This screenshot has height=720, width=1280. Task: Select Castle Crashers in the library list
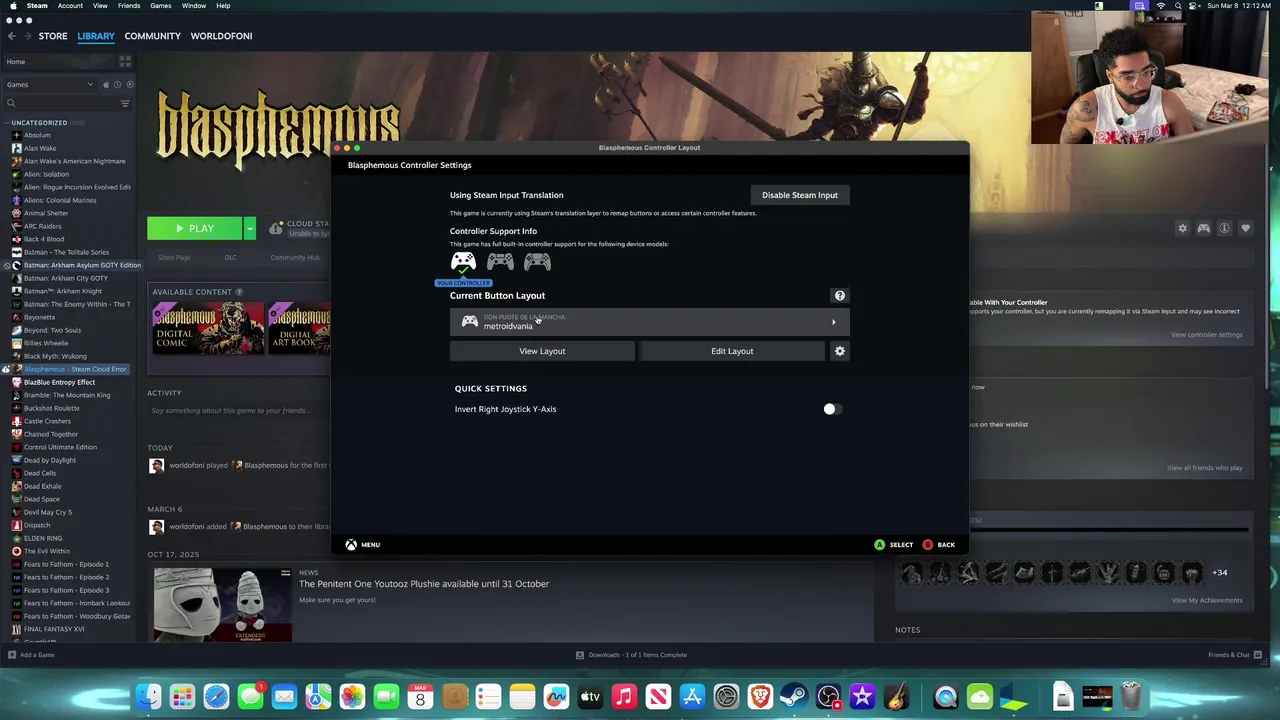pos(47,421)
